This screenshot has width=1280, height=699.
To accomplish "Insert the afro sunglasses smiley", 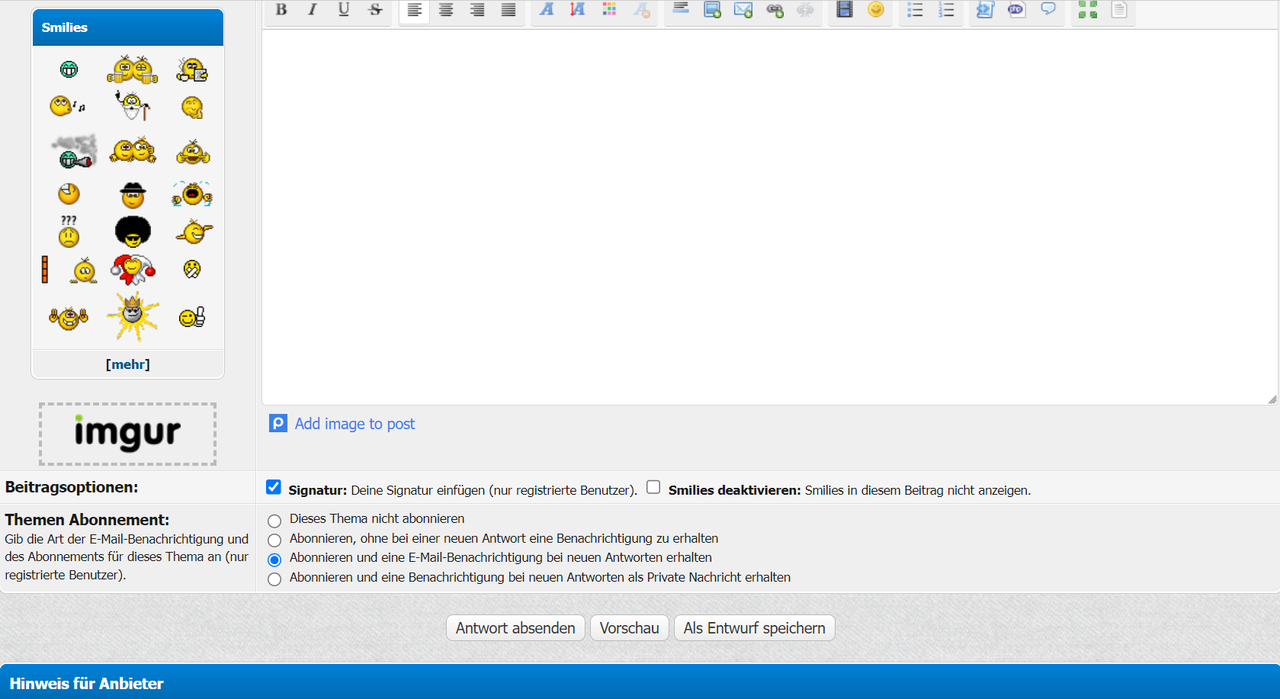I will coord(133,232).
